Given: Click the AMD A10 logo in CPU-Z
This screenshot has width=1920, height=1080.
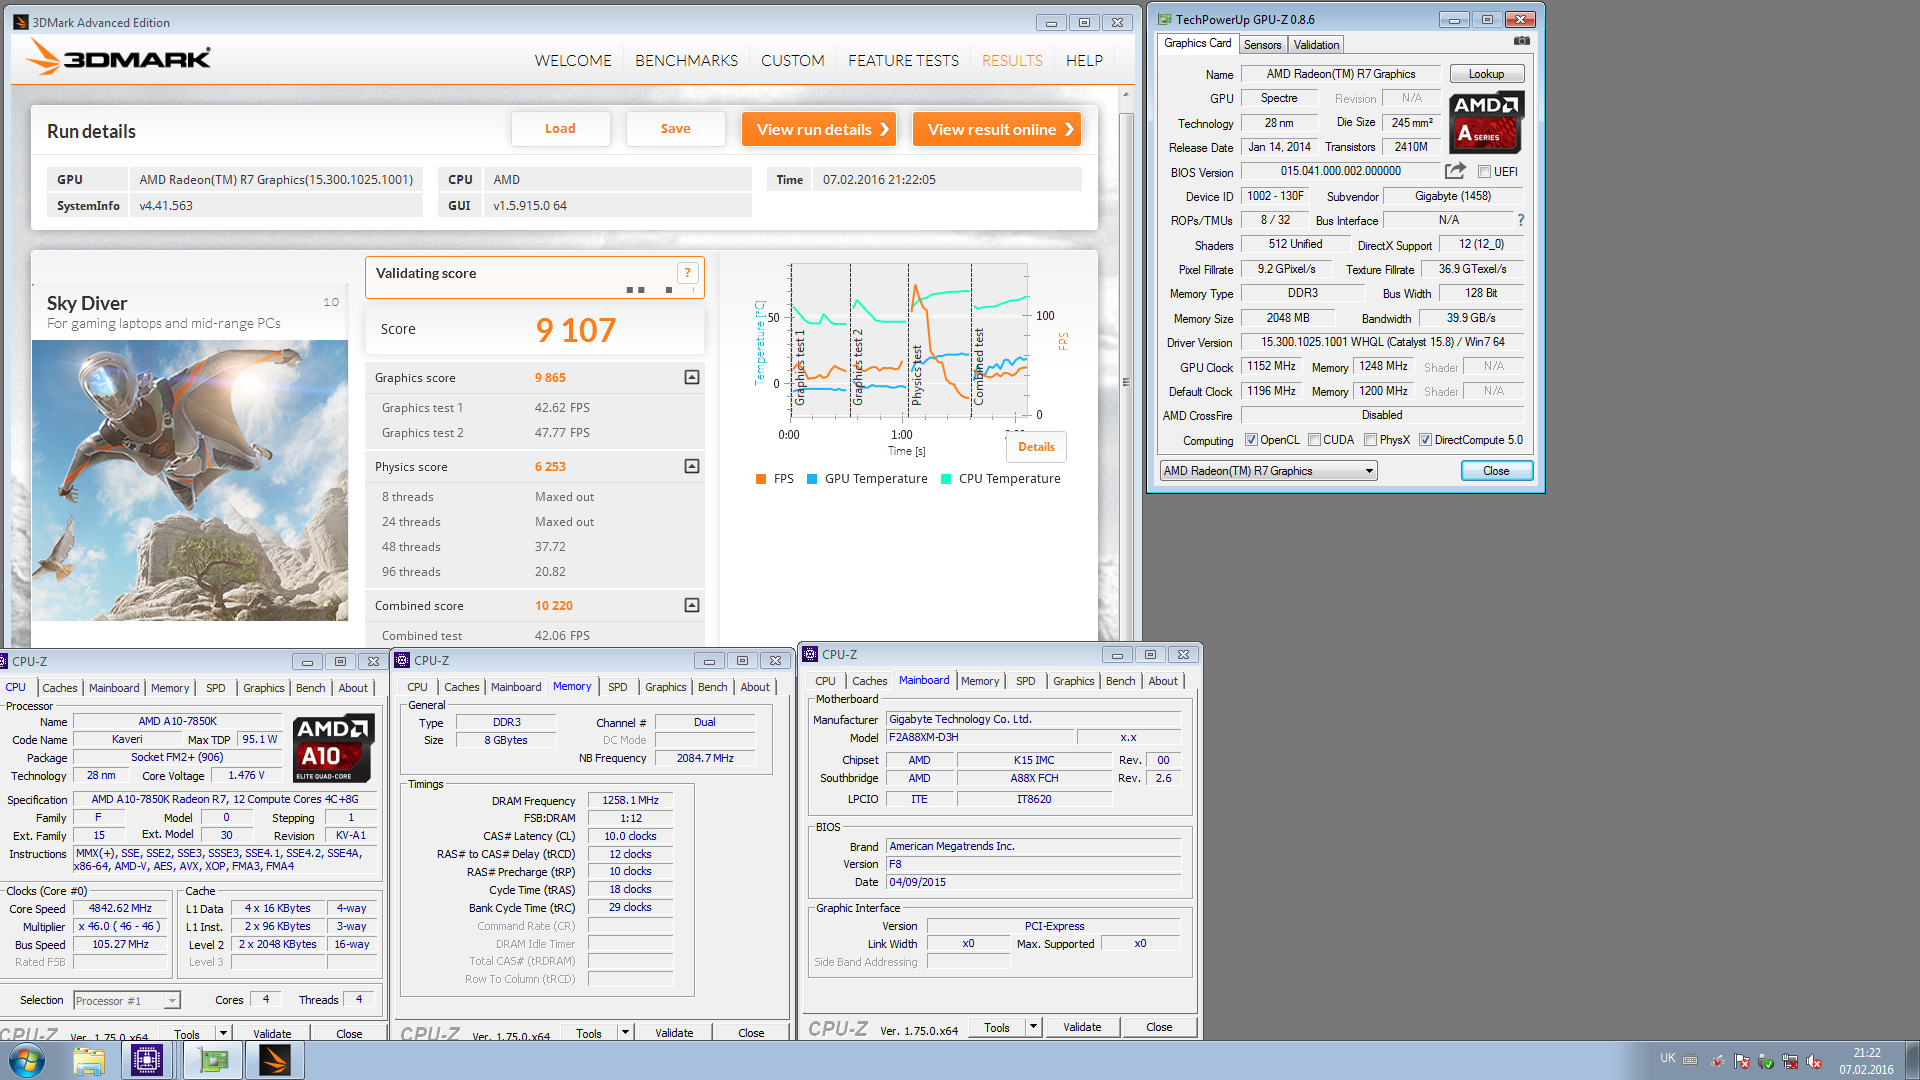Looking at the screenshot, I should pyautogui.click(x=333, y=747).
